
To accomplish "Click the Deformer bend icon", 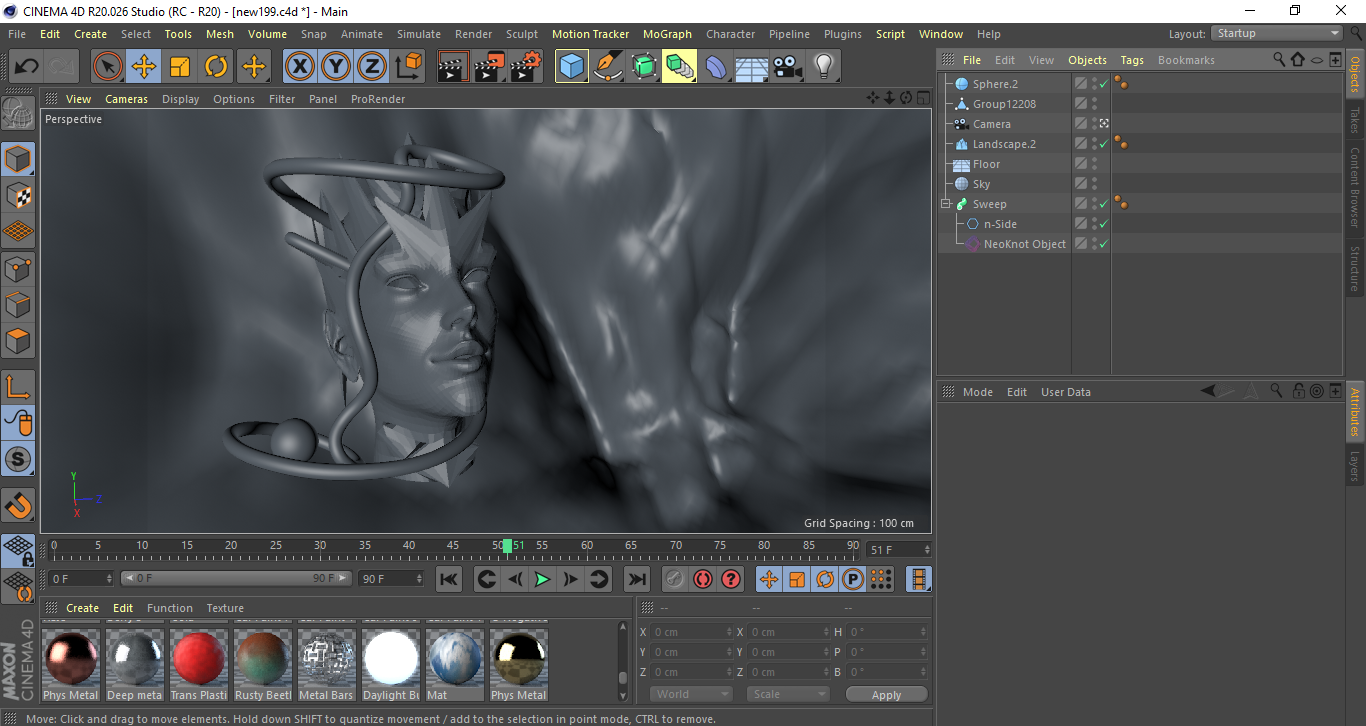I will tap(716, 67).
